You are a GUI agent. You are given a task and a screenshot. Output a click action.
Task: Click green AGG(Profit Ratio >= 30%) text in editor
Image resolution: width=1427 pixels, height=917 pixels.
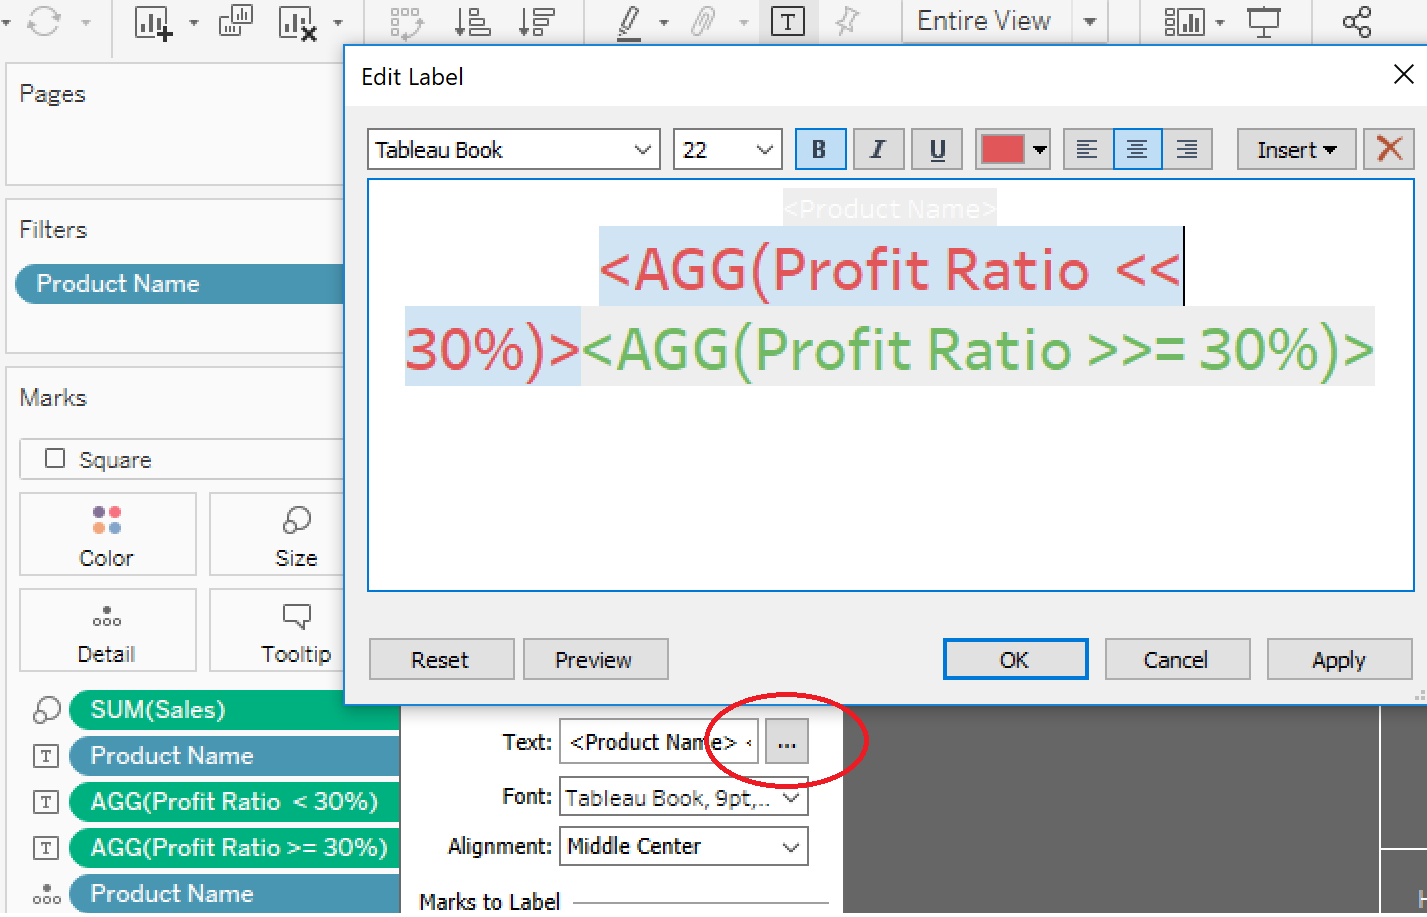pyautogui.click(x=978, y=349)
